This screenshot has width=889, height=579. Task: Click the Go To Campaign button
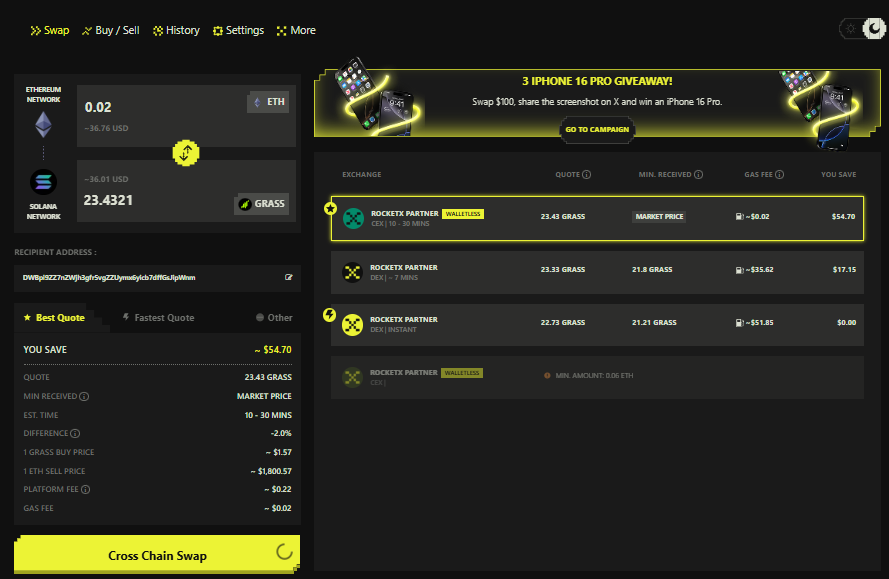[597, 129]
